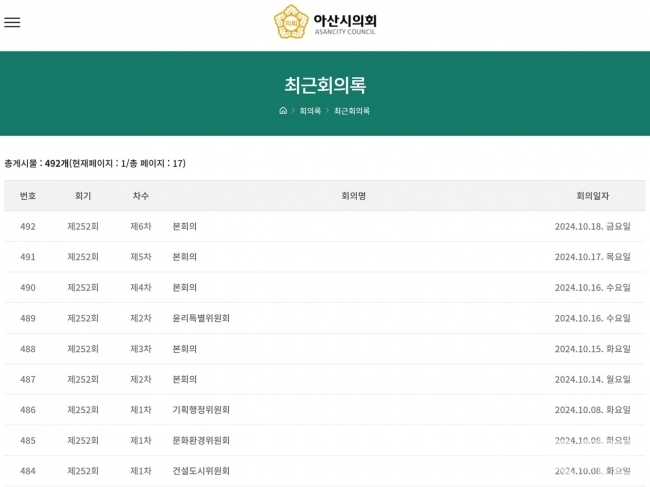Open the 제5차 본회의 record
Viewport: 650px width, 487px height.
[x=185, y=257]
